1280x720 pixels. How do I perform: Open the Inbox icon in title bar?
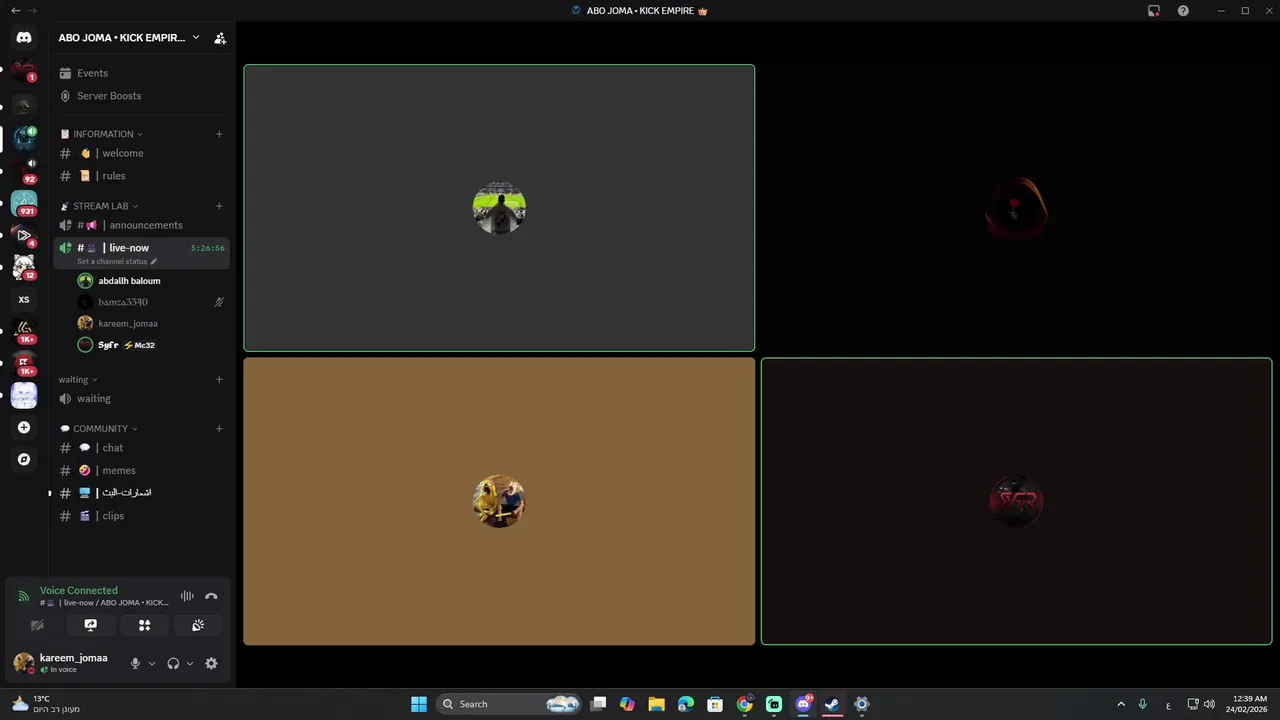(1154, 11)
